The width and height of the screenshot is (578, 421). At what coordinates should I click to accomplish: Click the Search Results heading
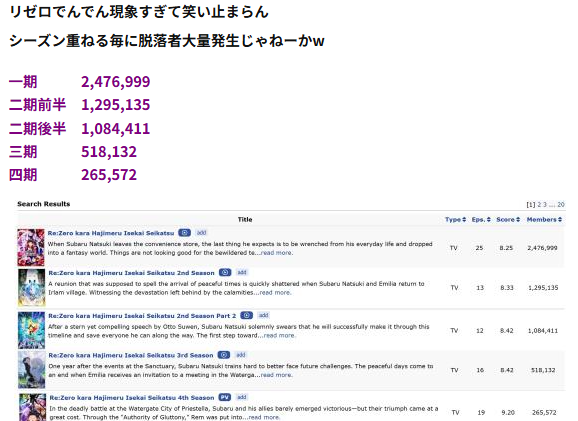point(43,204)
